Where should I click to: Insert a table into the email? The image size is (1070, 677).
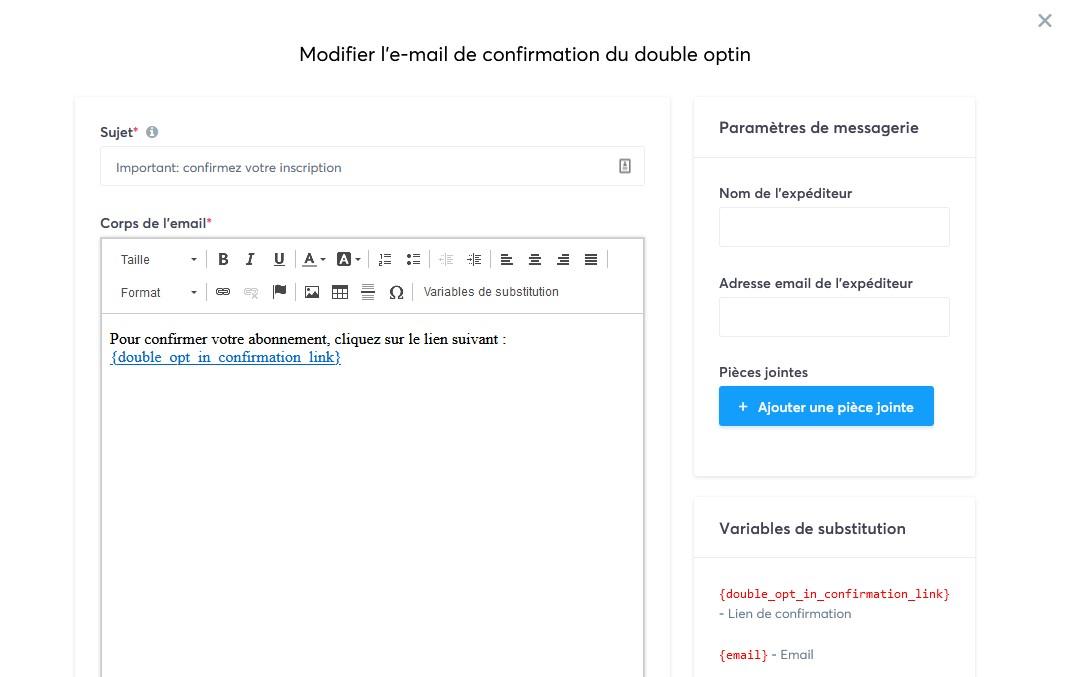coord(340,292)
